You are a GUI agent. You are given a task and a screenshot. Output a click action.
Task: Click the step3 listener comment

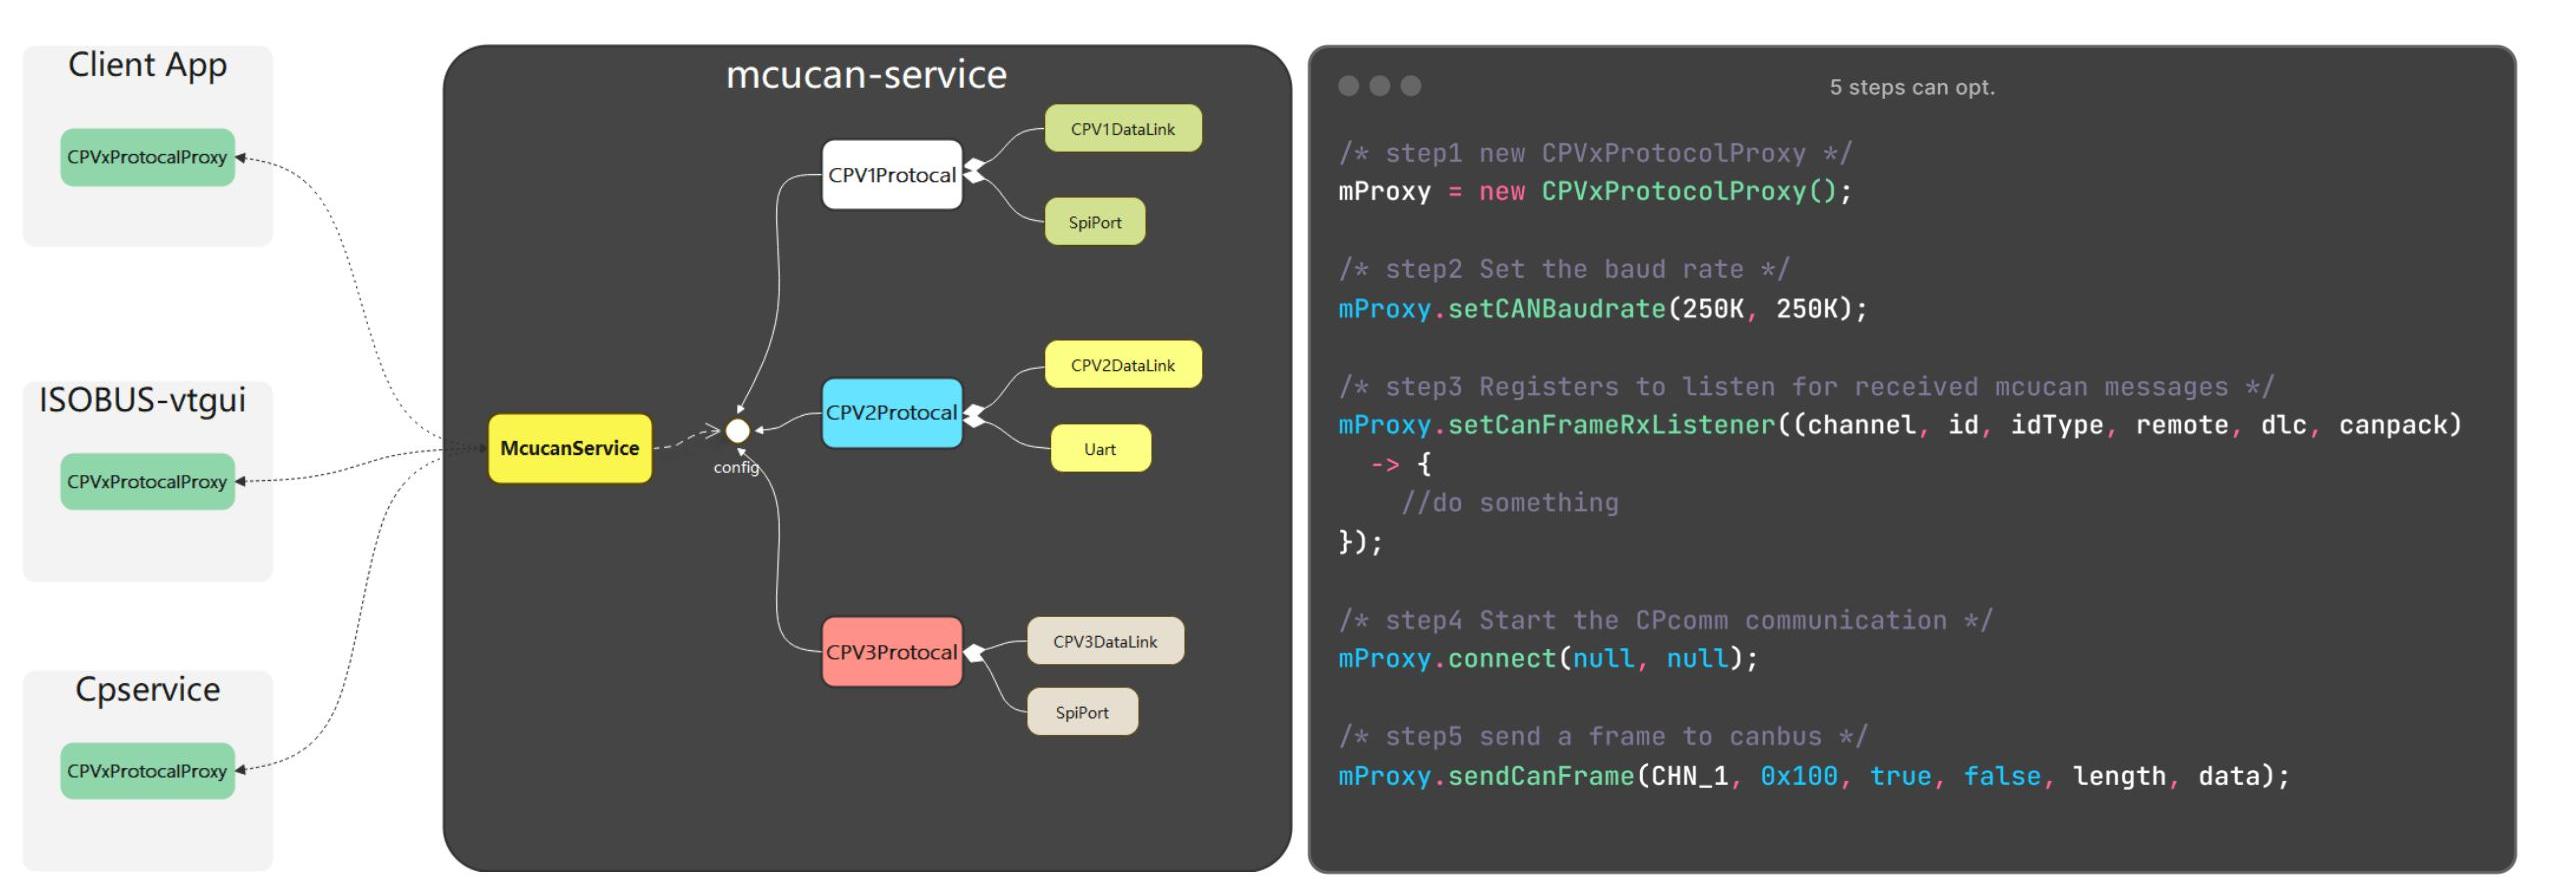click(1807, 386)
